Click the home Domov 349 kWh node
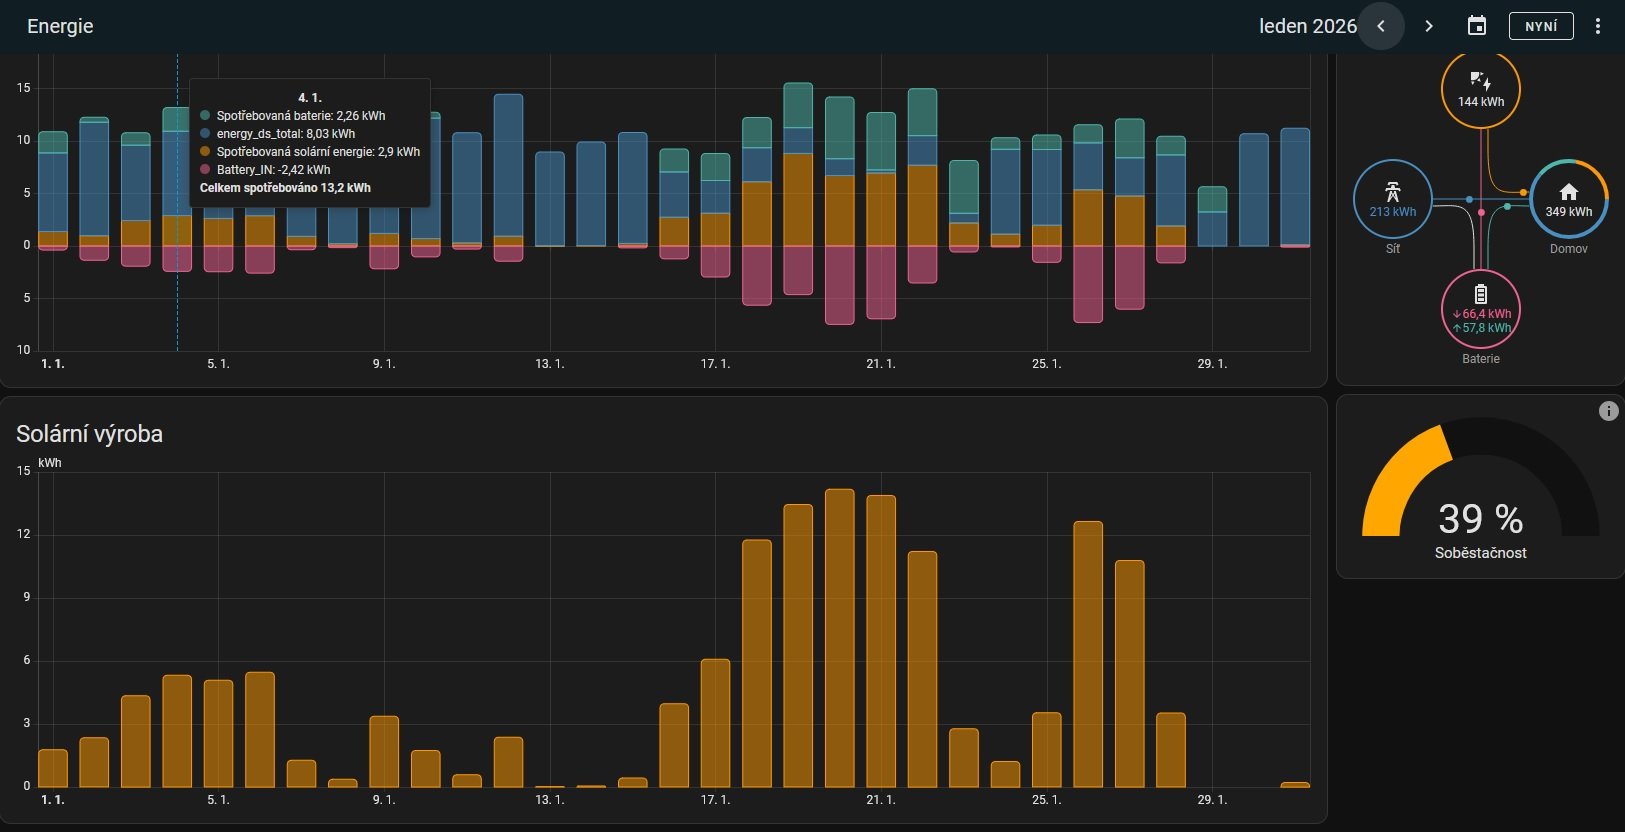 tap(1568, 199)
